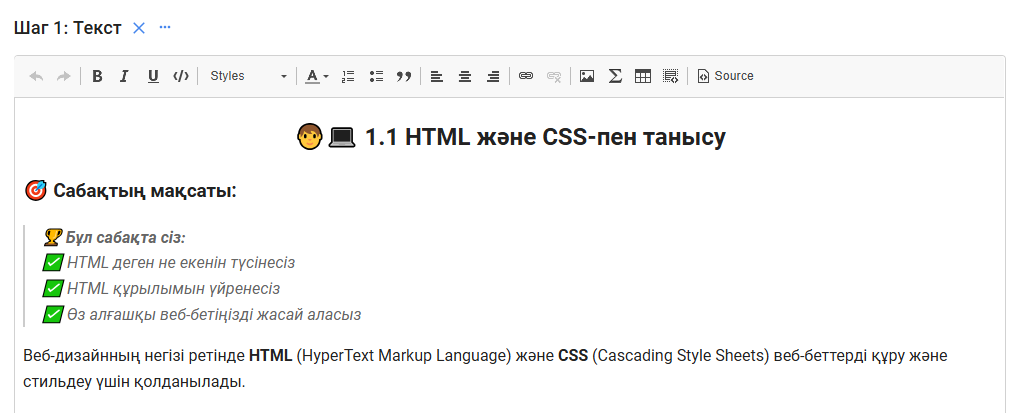Insert a block quote
This screenshot has height=413, width=1024.
click(404, 76)
